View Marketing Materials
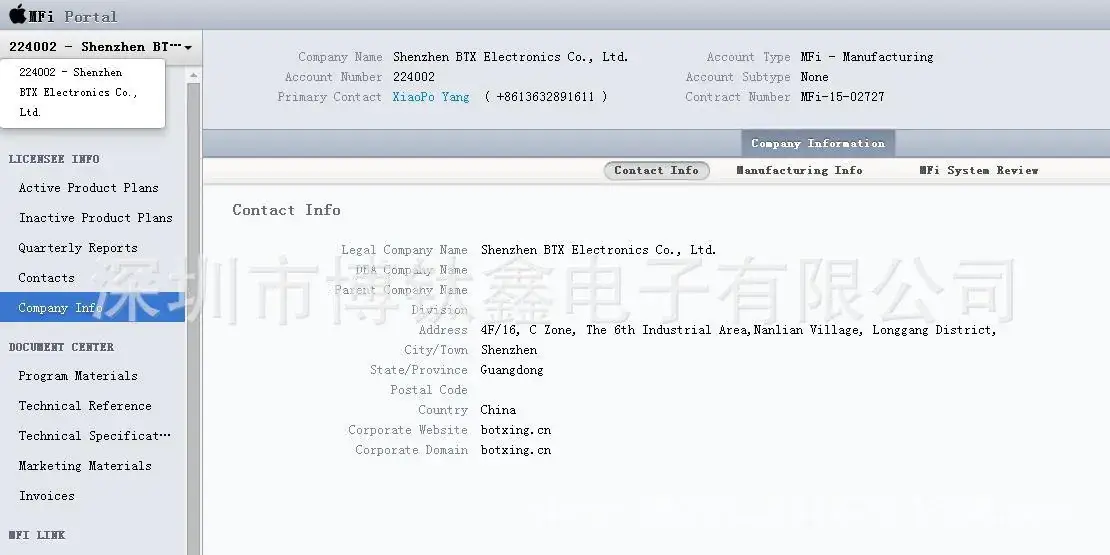The height and width of the screenshot is (555, 1110). 85,466
